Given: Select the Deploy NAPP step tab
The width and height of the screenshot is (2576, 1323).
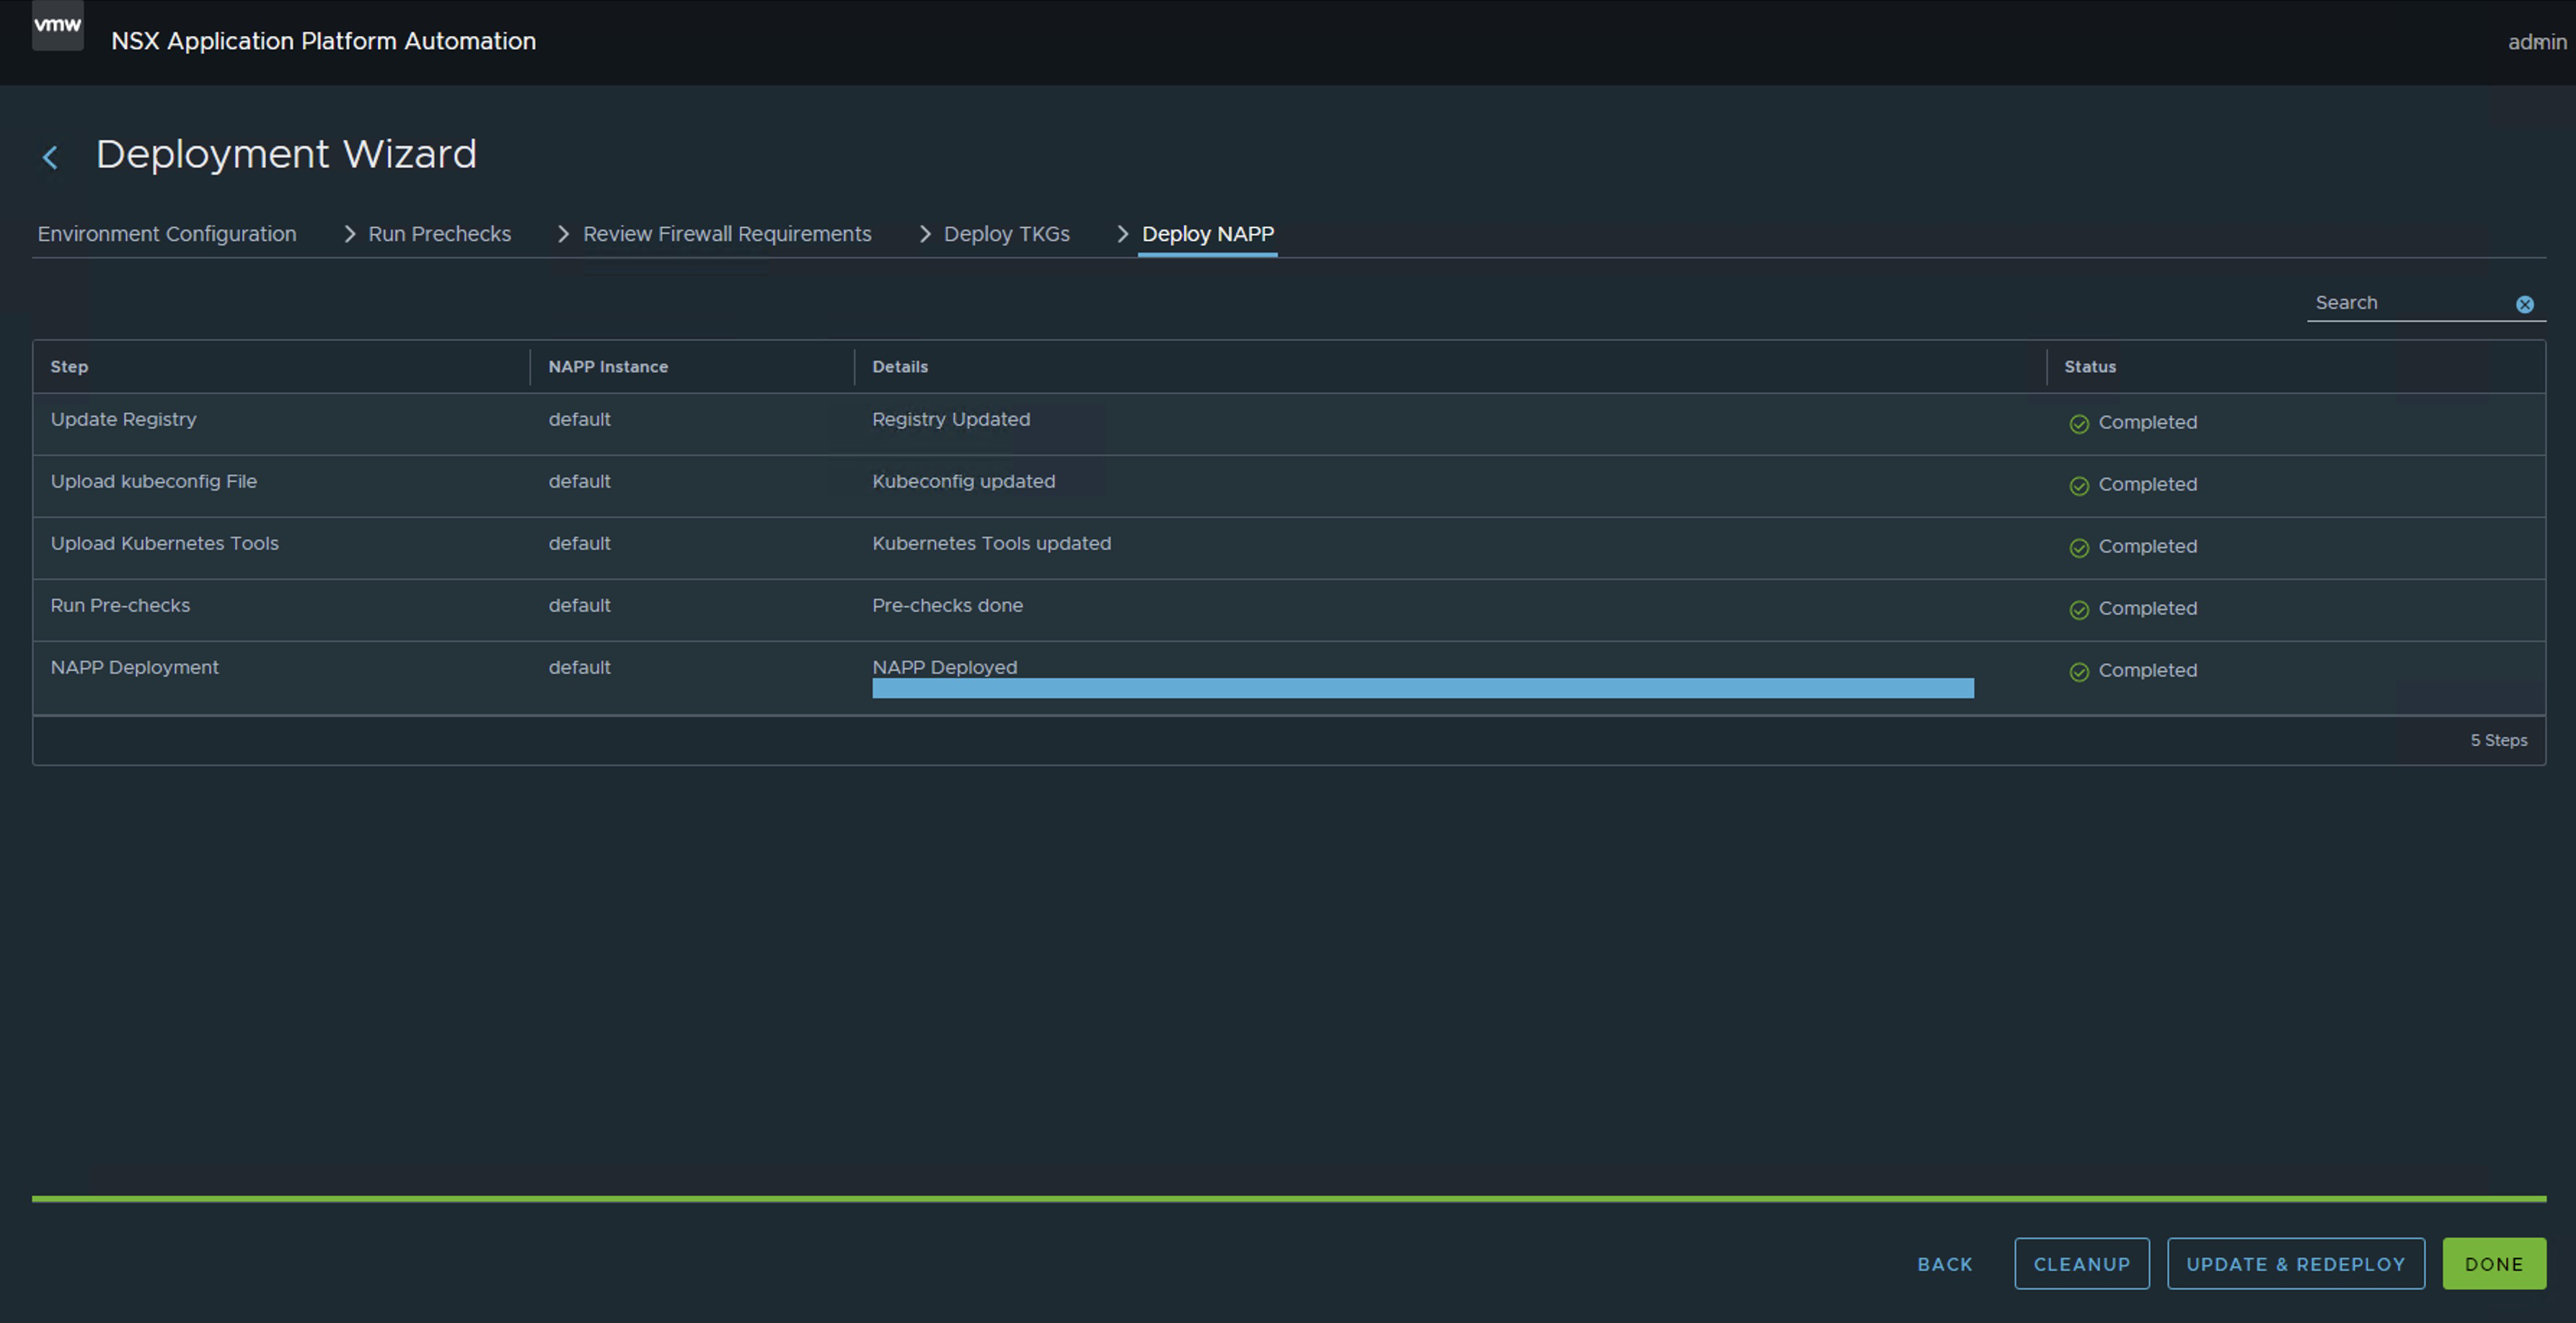Looking at the screenshot, I should tap(1208, 234).
